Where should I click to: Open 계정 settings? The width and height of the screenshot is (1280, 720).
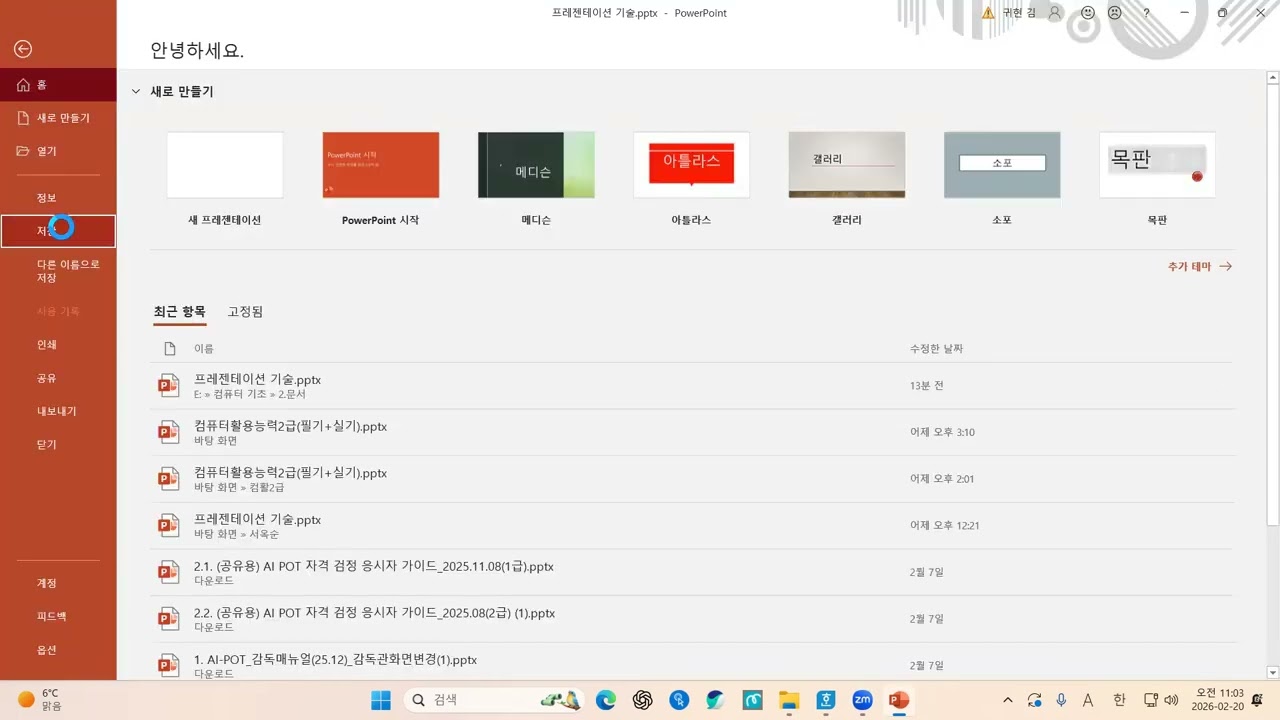click(58, 583)
